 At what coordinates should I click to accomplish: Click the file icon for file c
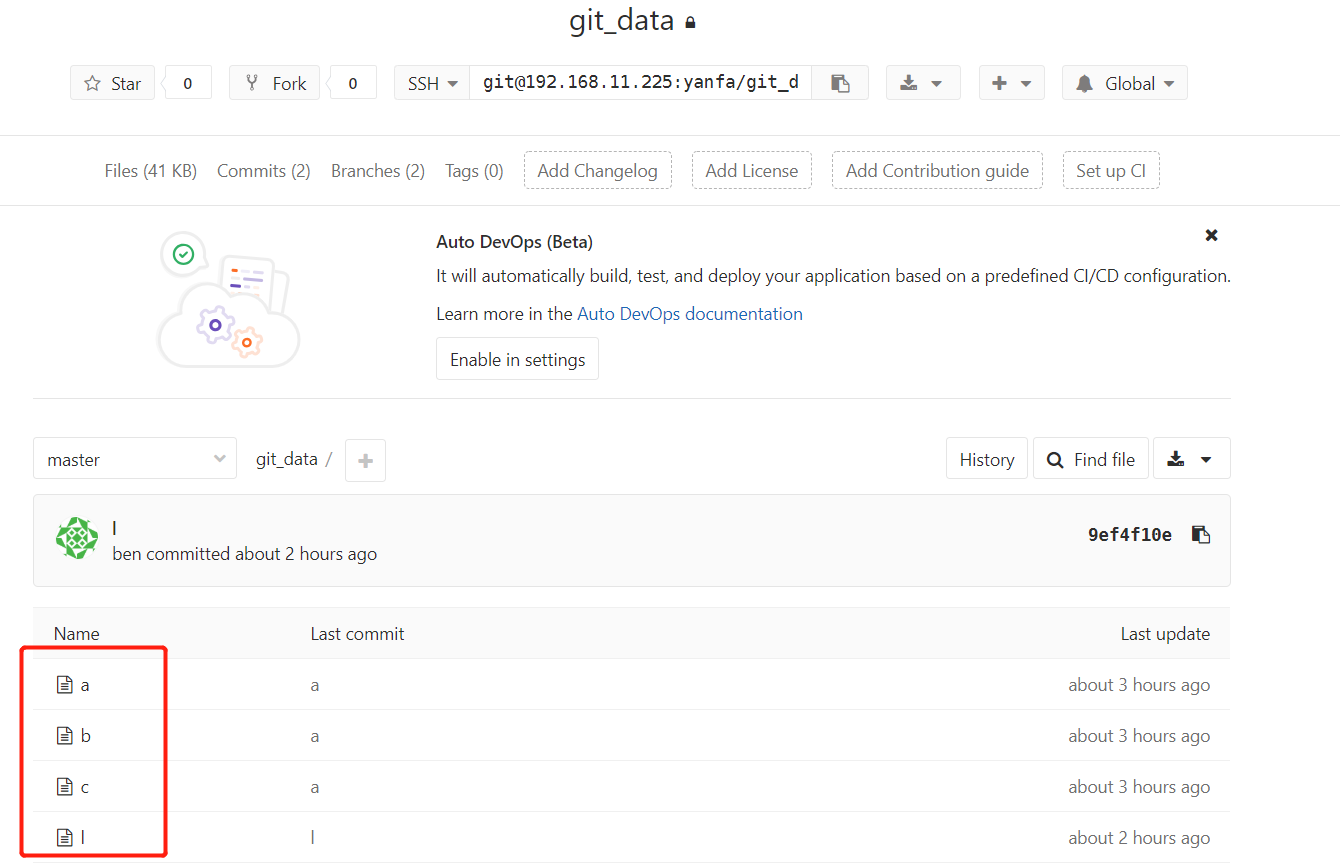(65, 787)
